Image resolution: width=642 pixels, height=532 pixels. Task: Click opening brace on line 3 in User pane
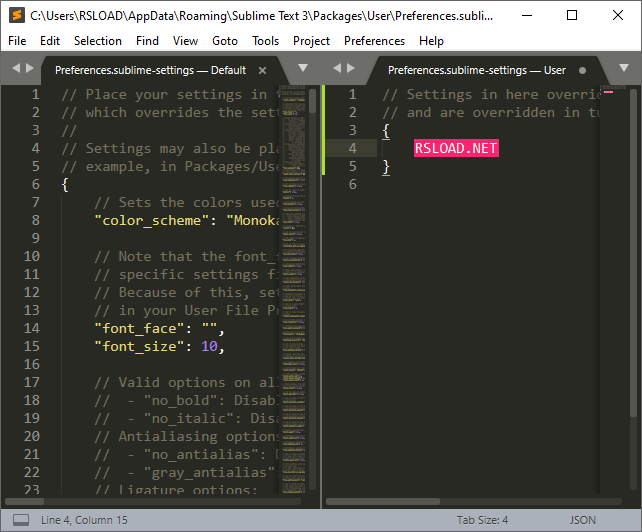pos(386,131)
